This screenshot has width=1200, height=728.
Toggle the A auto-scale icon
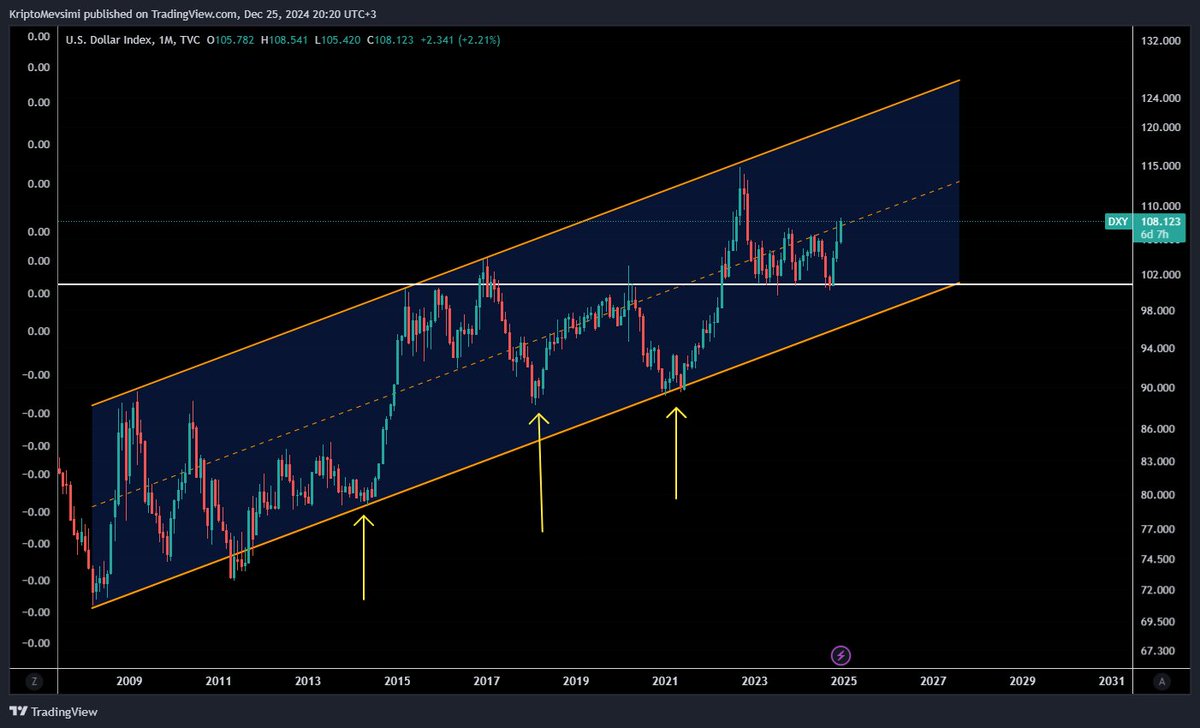[1161, 681]
